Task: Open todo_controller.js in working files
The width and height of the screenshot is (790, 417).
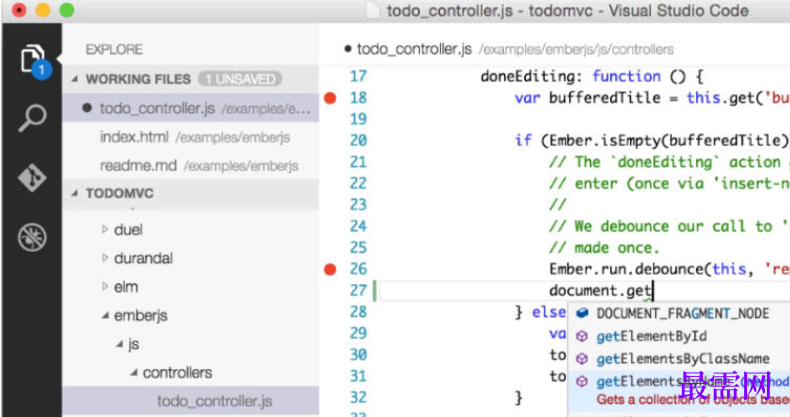Action: tap(190, 108)
